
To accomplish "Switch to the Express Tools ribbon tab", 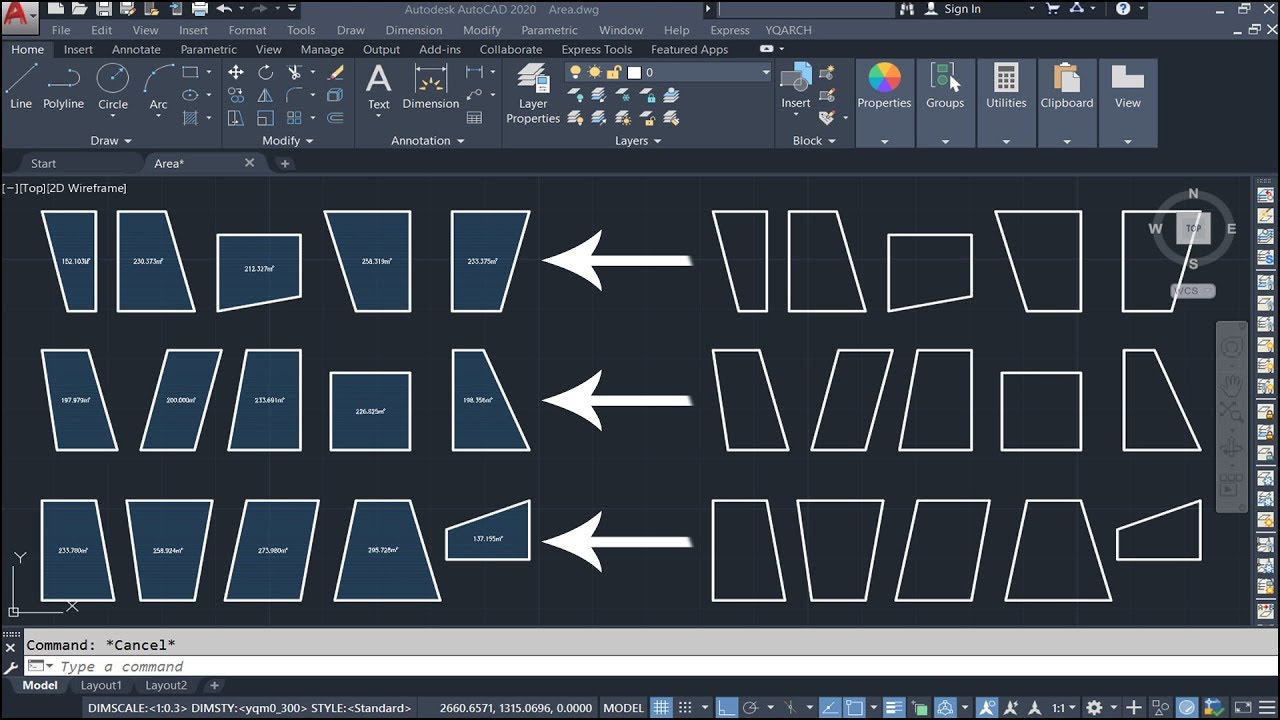I will 596,49.
